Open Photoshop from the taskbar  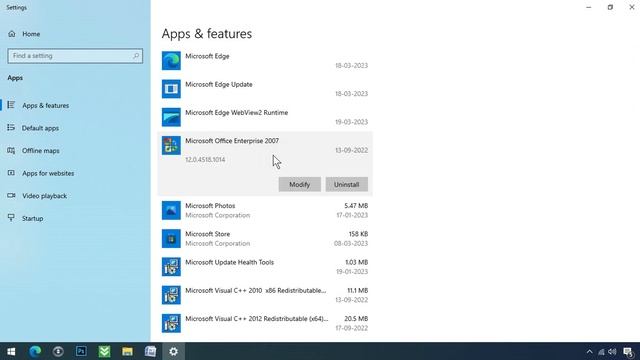pos(81,351)
